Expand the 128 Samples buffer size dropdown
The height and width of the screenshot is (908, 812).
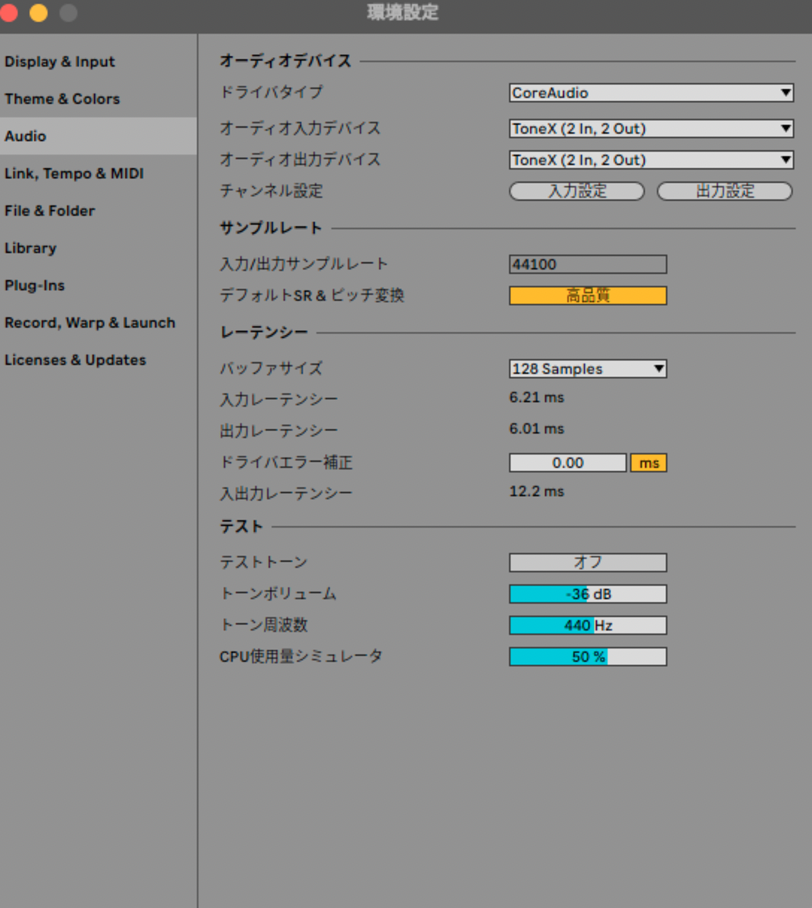point(587,369)
